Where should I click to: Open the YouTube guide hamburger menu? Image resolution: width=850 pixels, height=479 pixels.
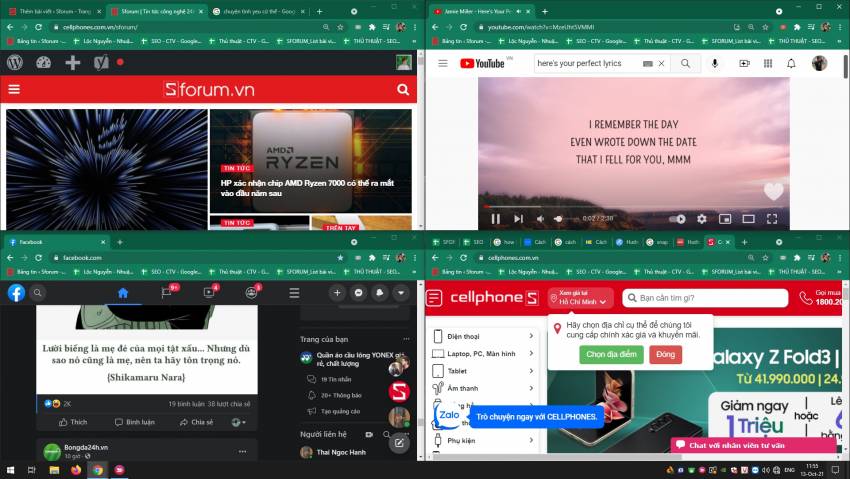(x=443, y=63)
